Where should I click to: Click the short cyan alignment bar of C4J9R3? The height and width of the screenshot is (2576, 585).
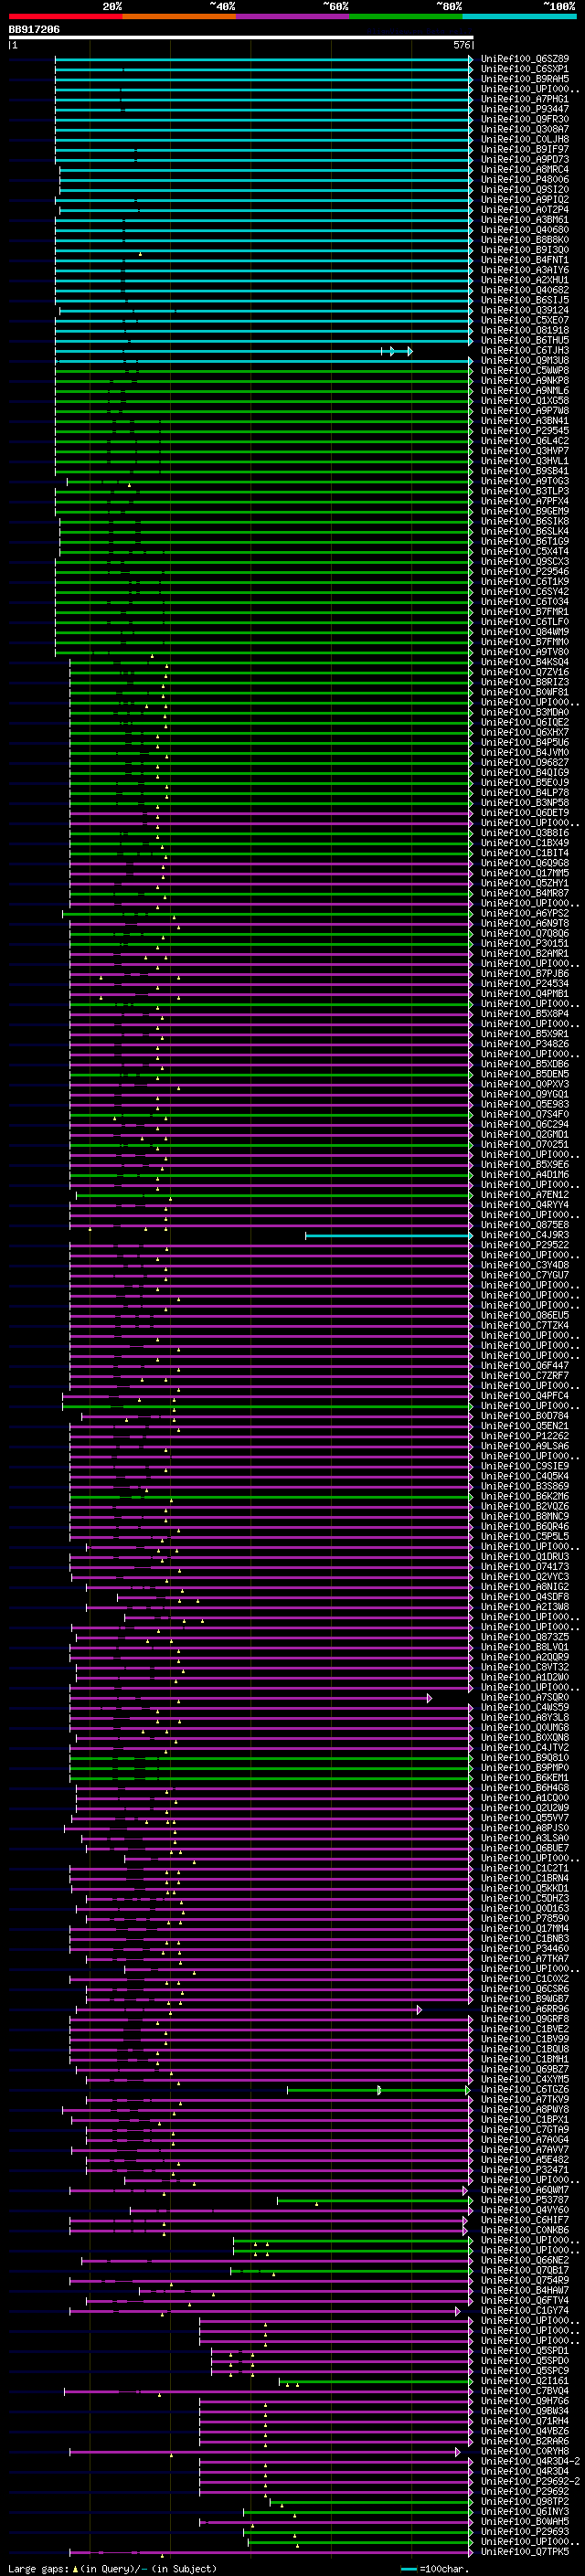pos(389,1236)
